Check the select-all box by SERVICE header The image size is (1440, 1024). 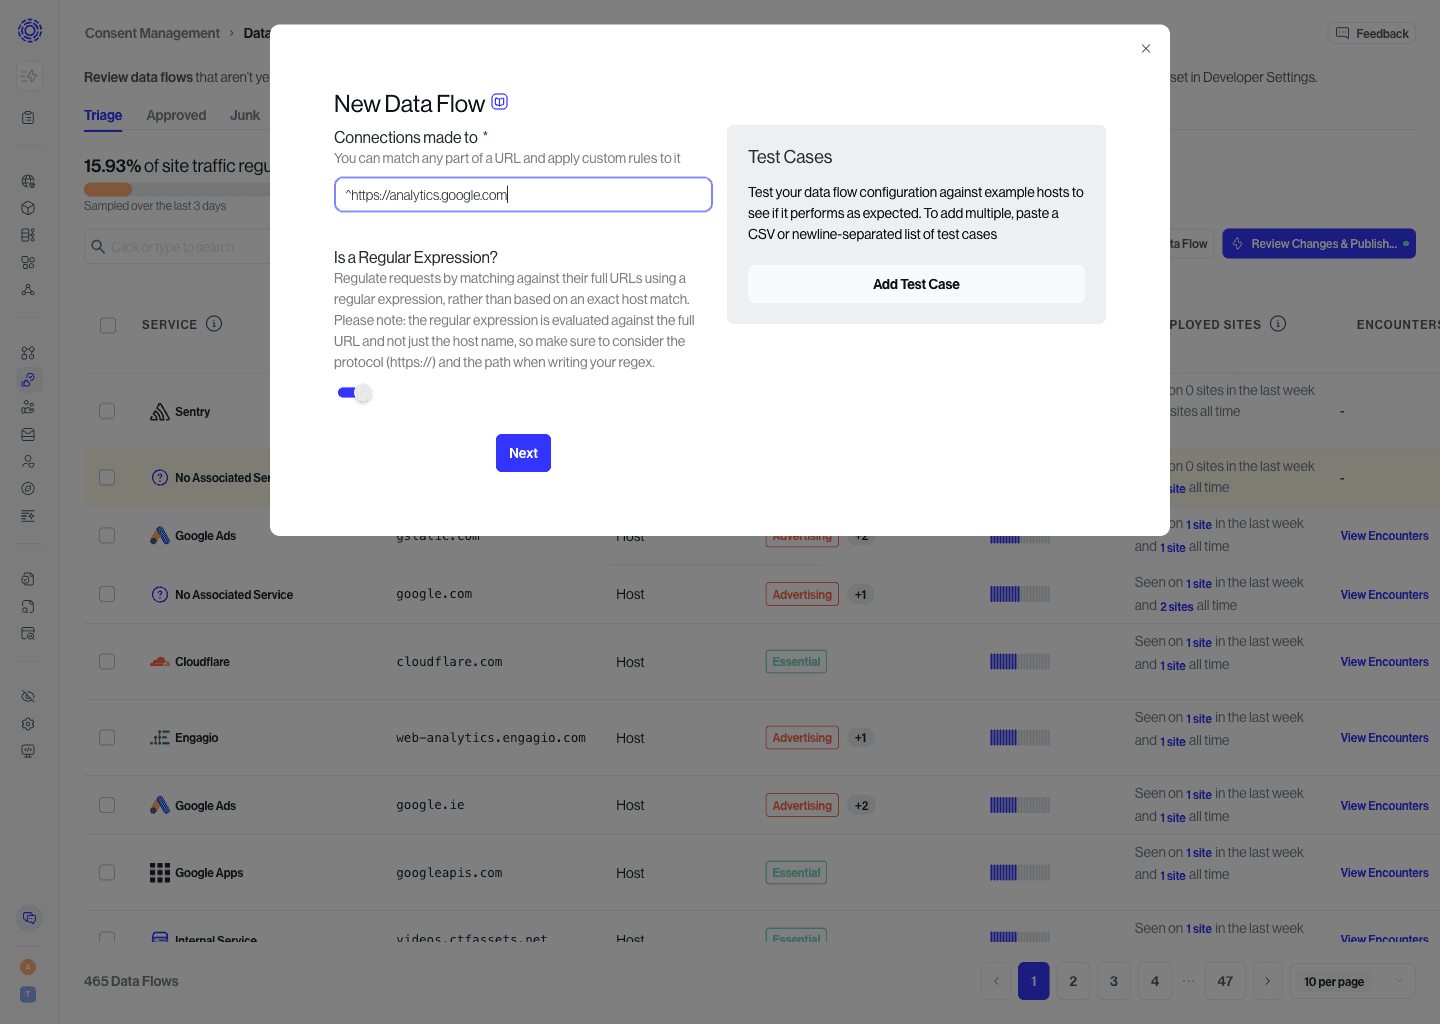(108, 325)
